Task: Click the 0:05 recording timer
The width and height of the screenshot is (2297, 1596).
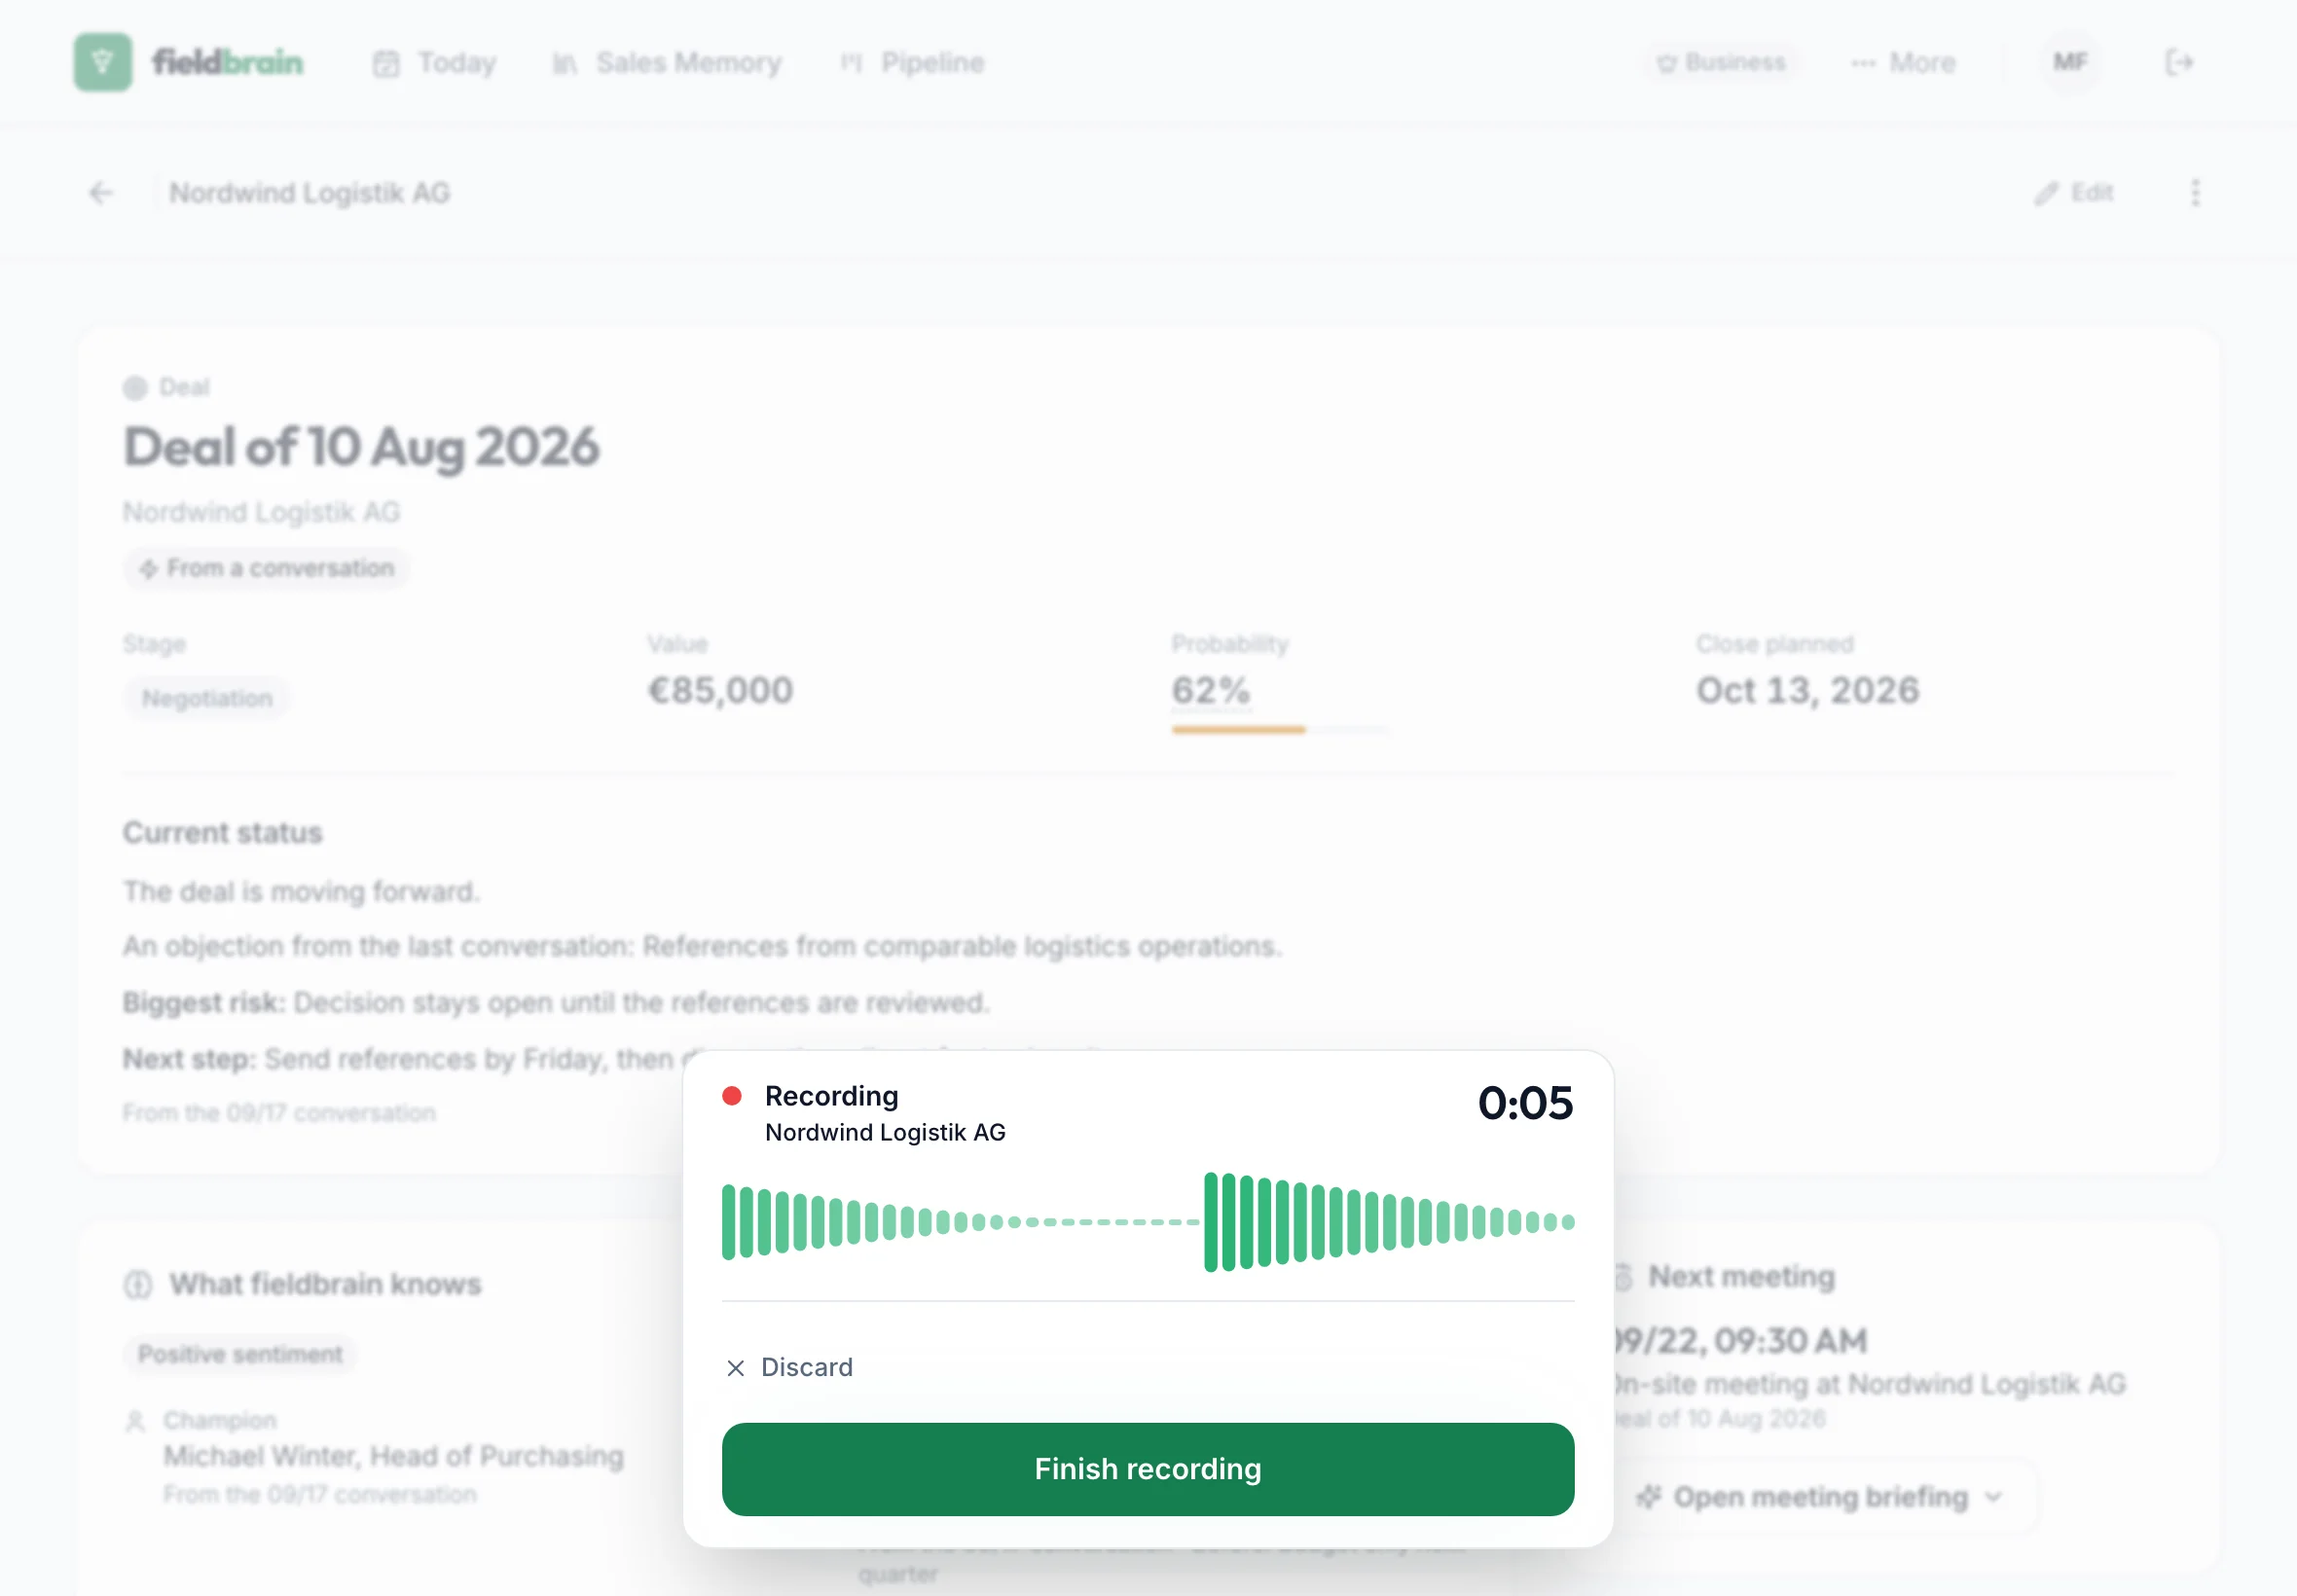Action: pos(1525,1103)
